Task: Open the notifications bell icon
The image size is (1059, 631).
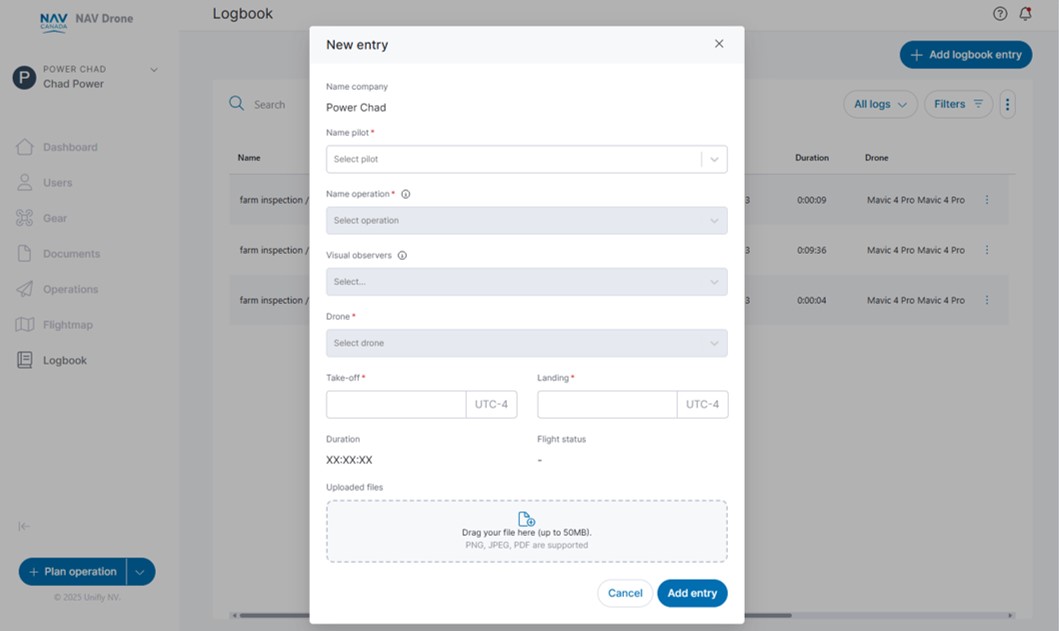Action: point(1025,14)
